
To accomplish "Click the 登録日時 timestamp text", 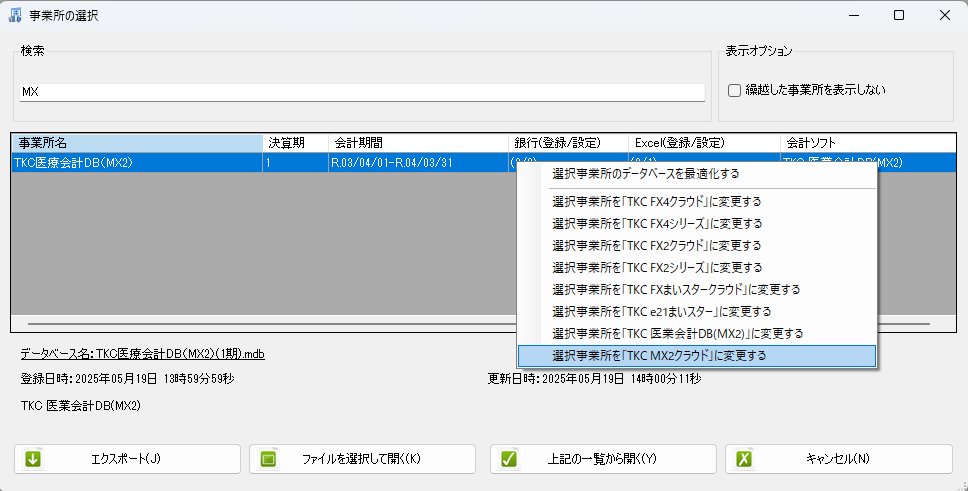I will pos(127,379).
